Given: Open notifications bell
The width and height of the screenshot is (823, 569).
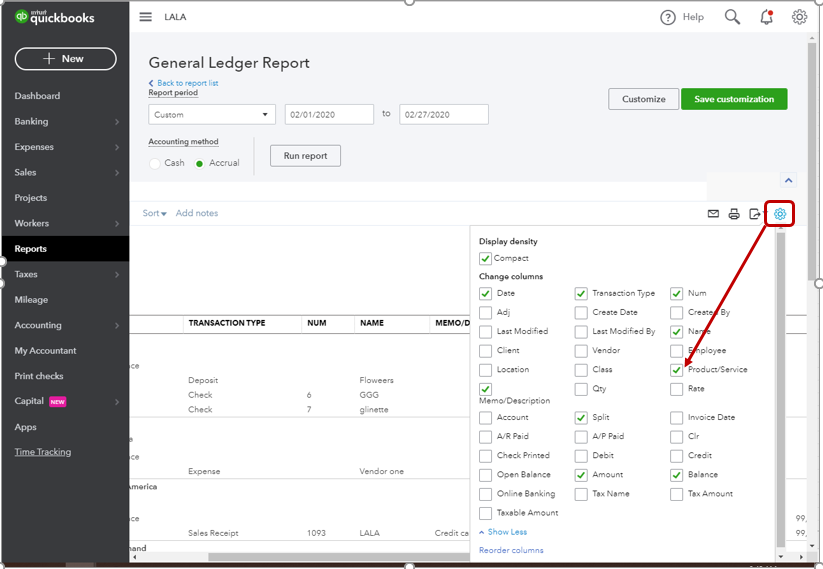Looking at the screenshot, I should [x=766, y=17].
